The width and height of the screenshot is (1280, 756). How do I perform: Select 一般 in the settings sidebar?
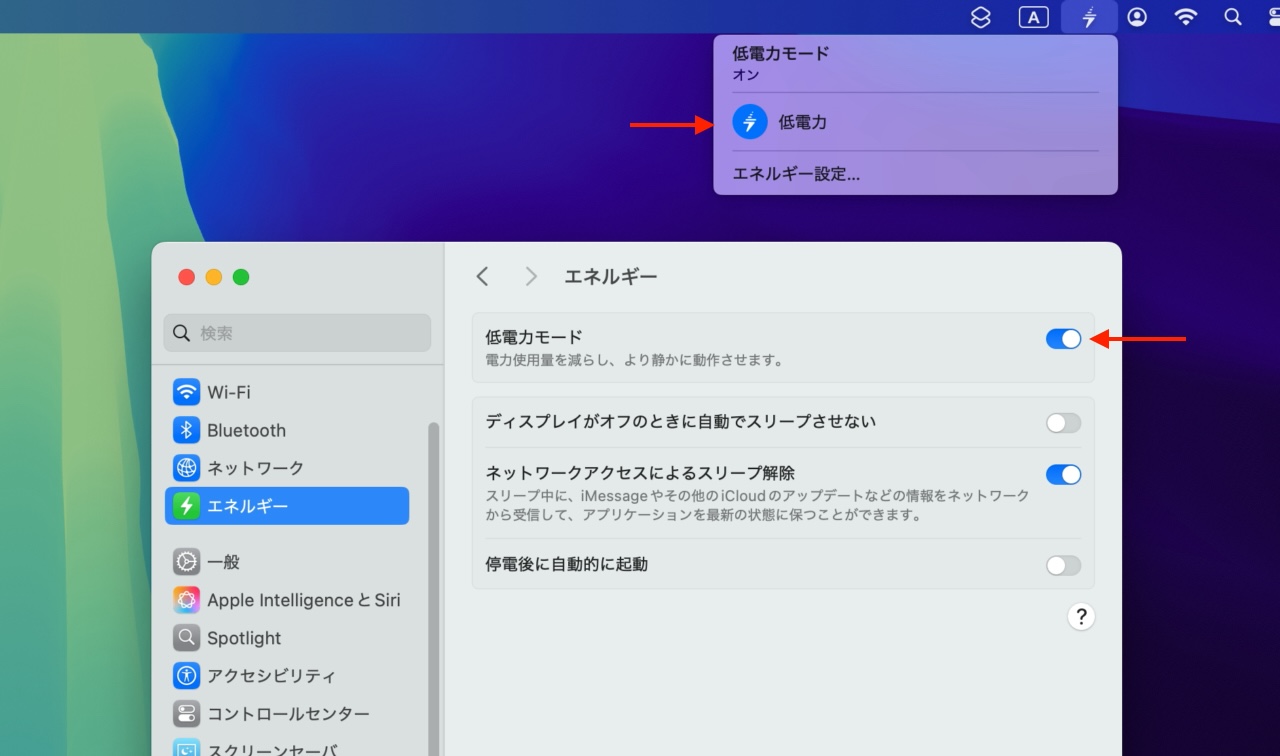[287, 562]
